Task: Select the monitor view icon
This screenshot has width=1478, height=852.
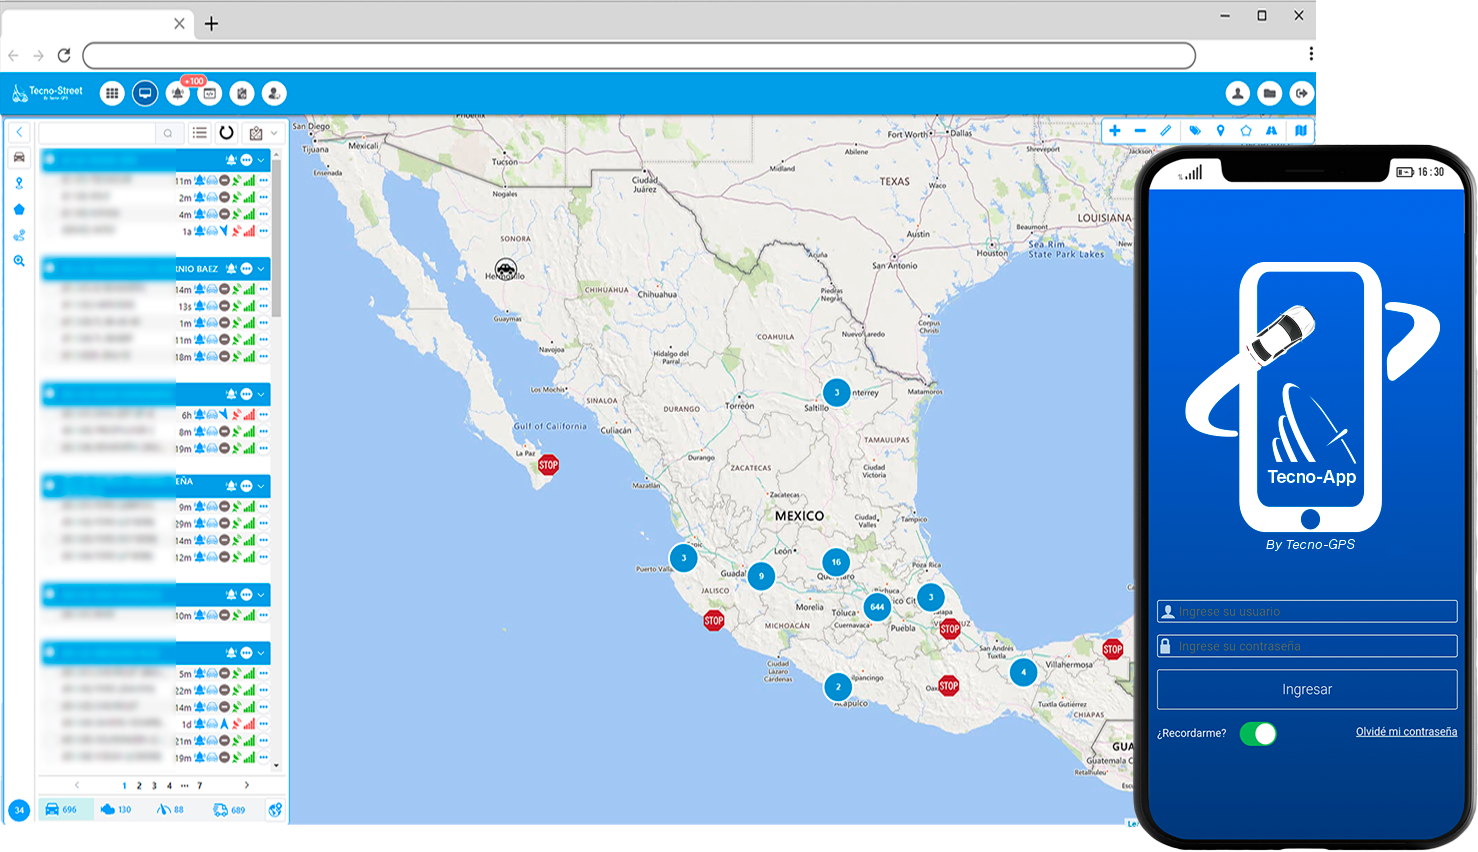Action: click(145, 93)
